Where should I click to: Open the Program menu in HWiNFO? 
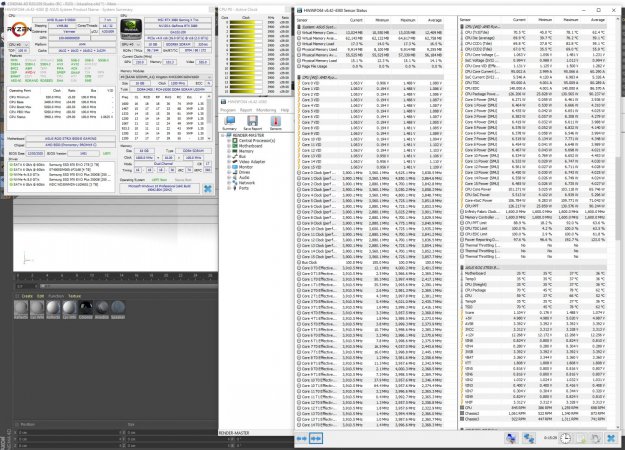228,110
